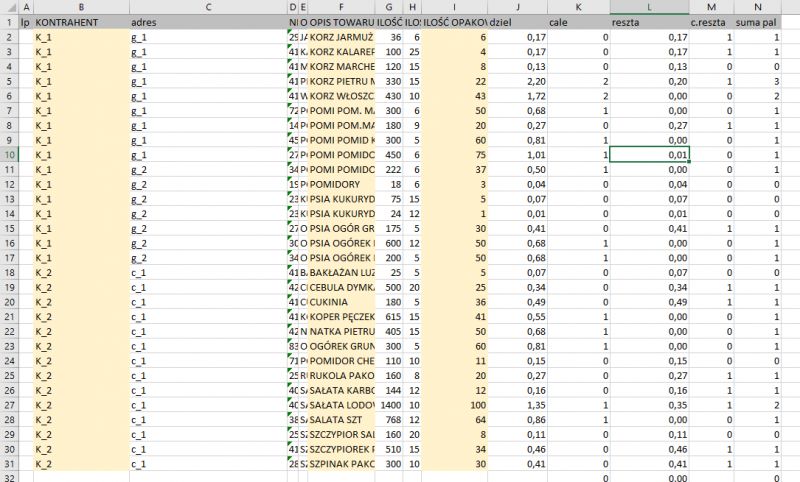The image size is (800, 482).
Task: Click quantity value 768
Action: [389, 420]
